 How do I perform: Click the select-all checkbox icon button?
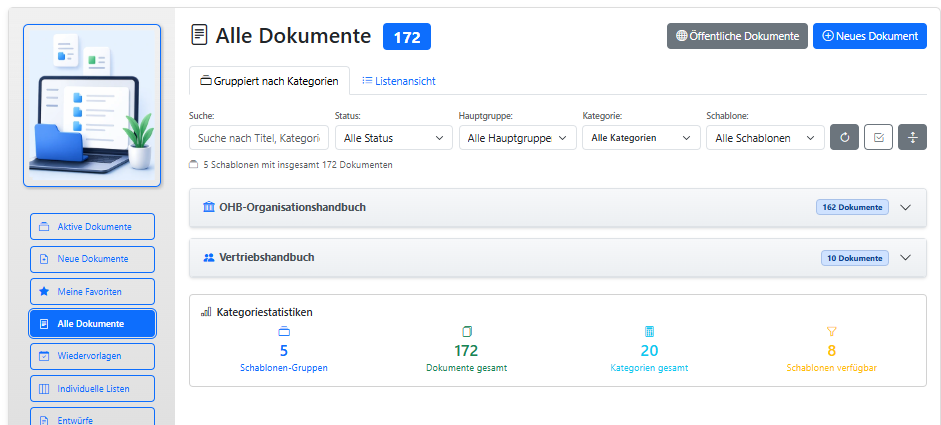(x=879, y=137)
